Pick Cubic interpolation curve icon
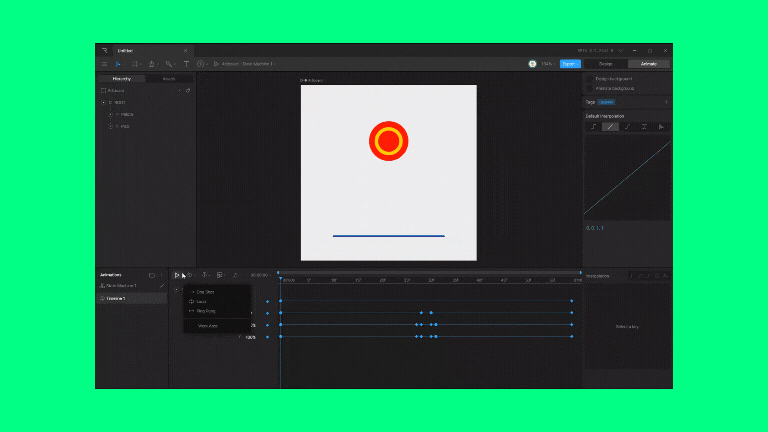 [x=627, y=127]
